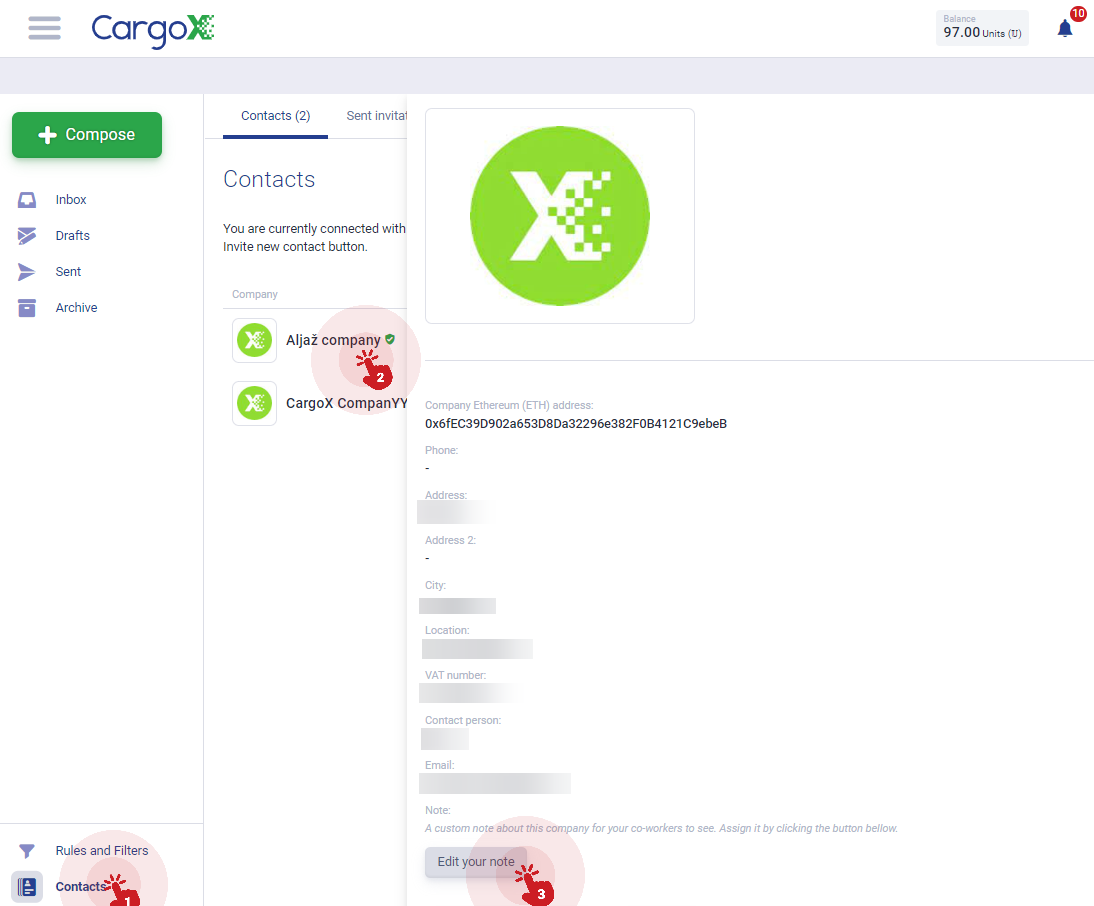Click the Edit your note button

point(476,861)
